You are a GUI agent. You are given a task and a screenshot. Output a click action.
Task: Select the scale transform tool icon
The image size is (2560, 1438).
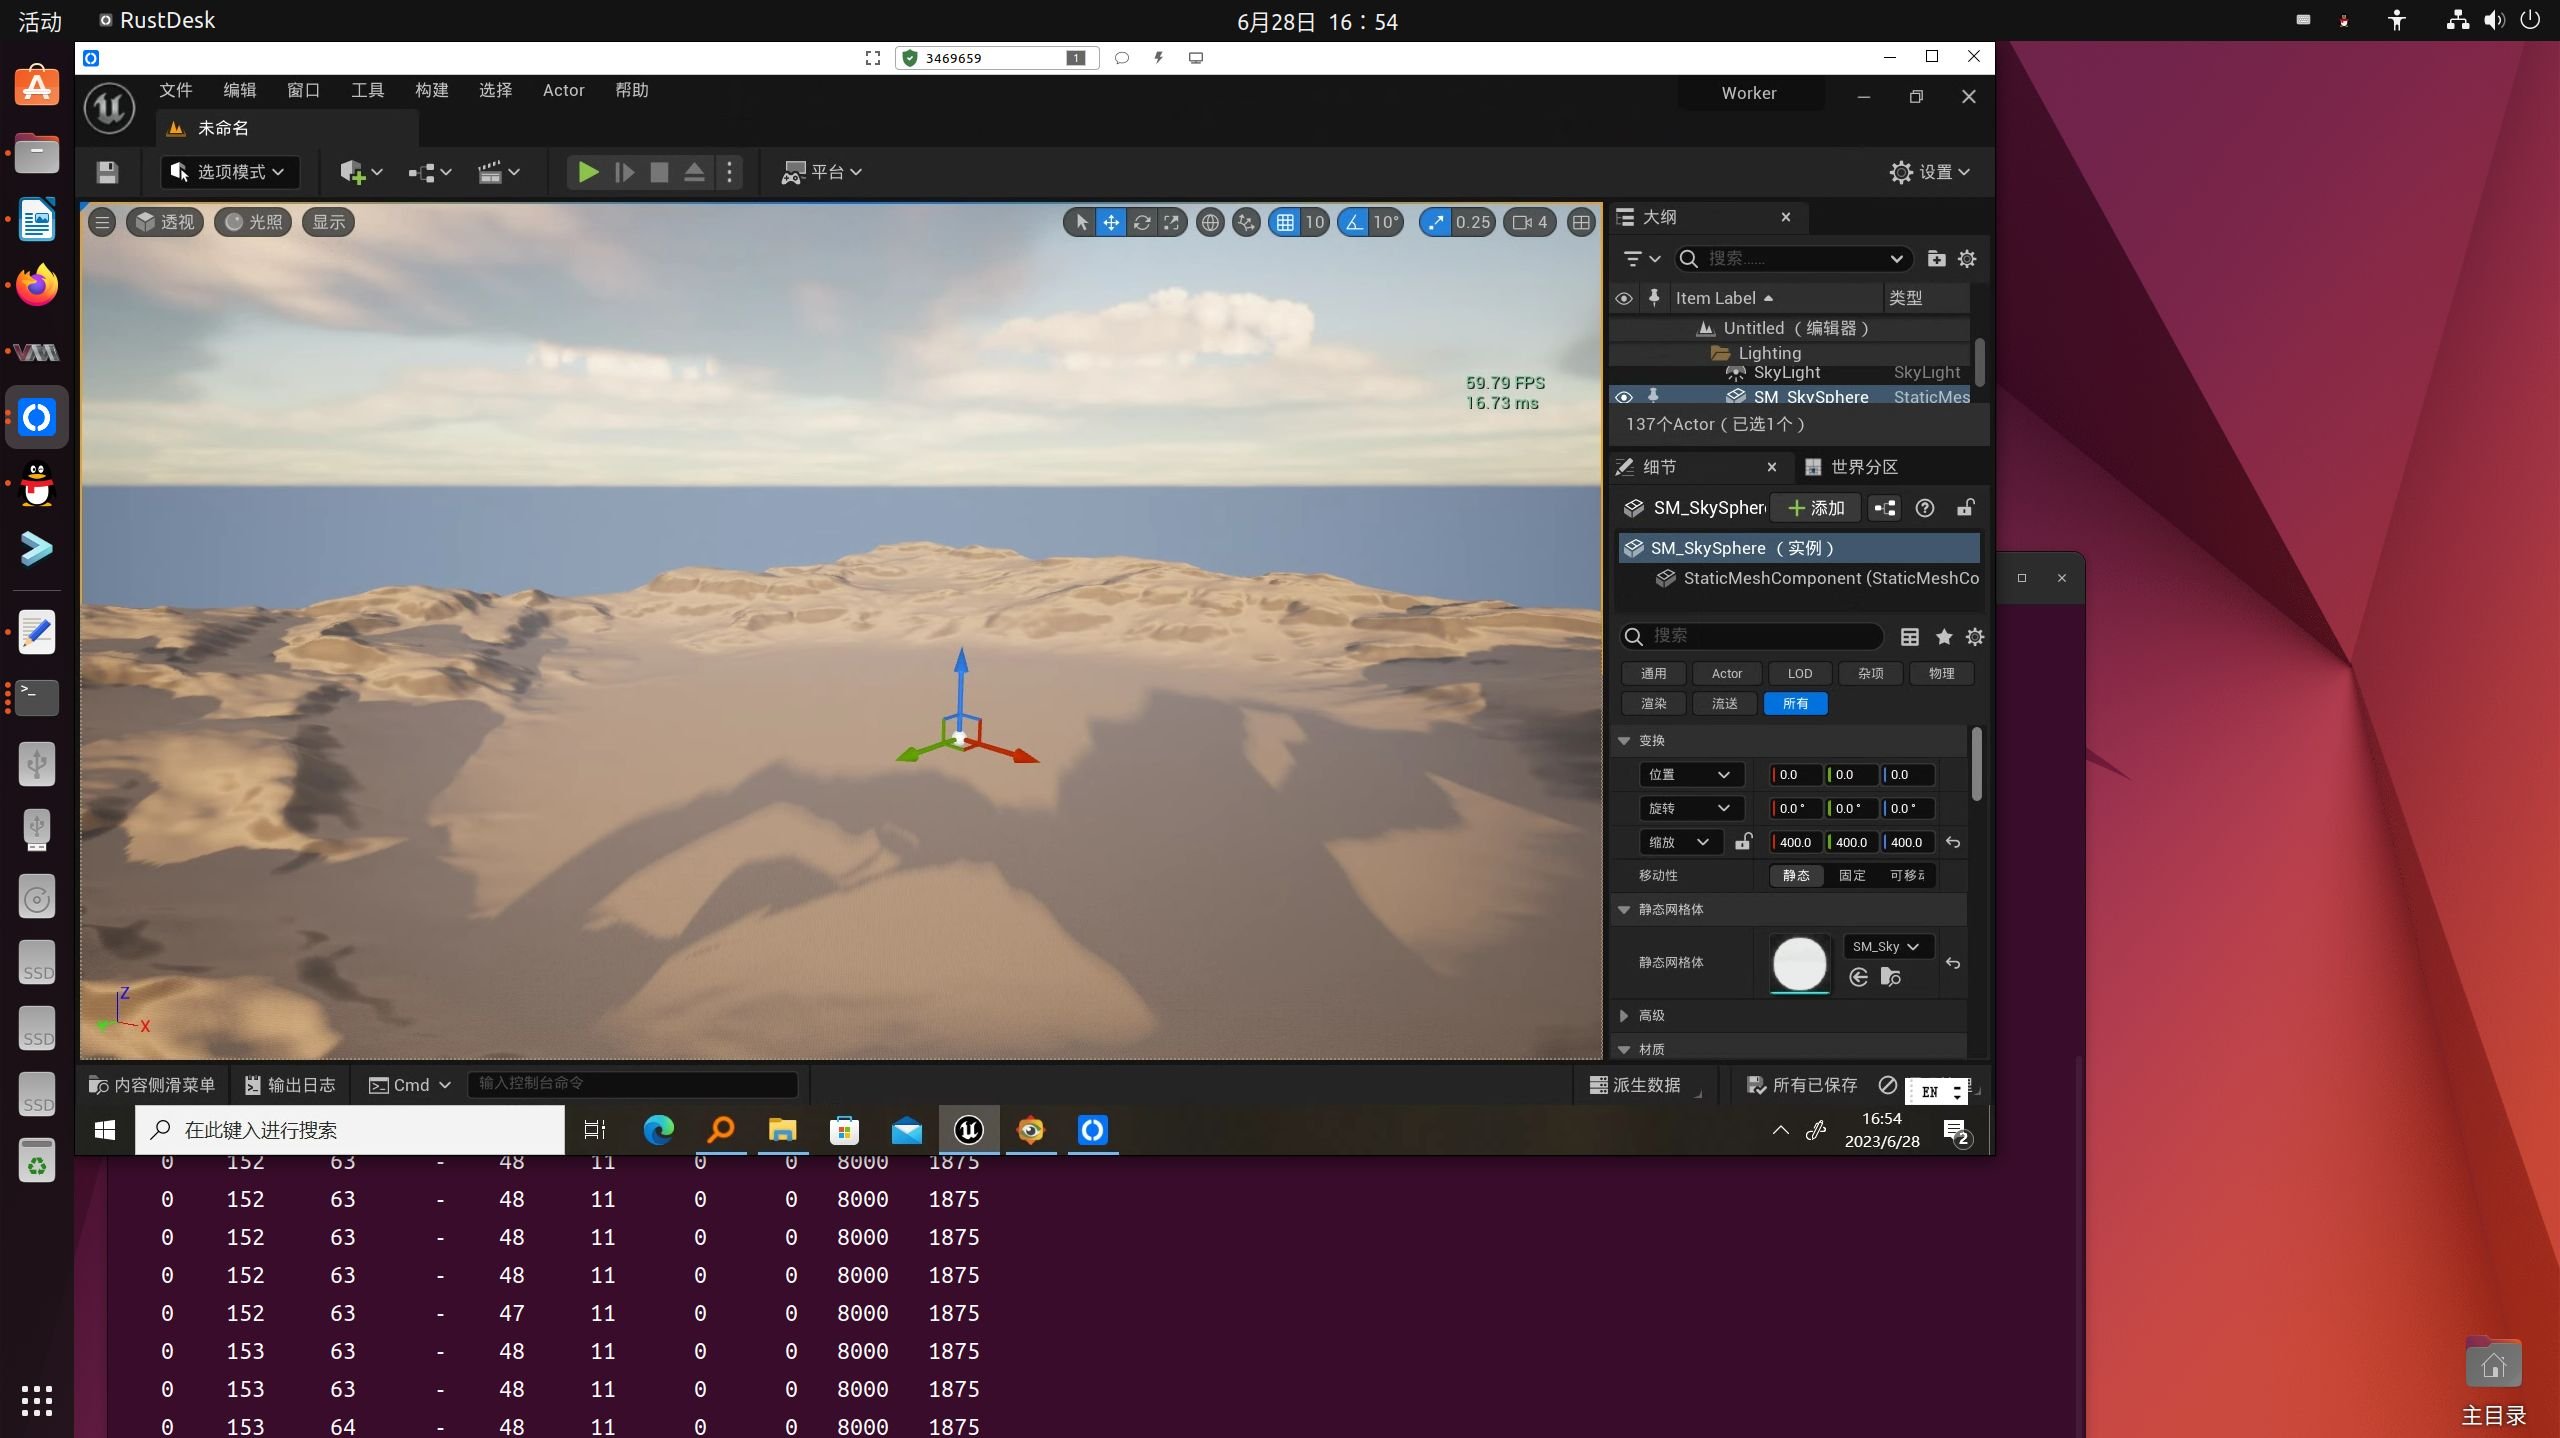pos(1171,222)
